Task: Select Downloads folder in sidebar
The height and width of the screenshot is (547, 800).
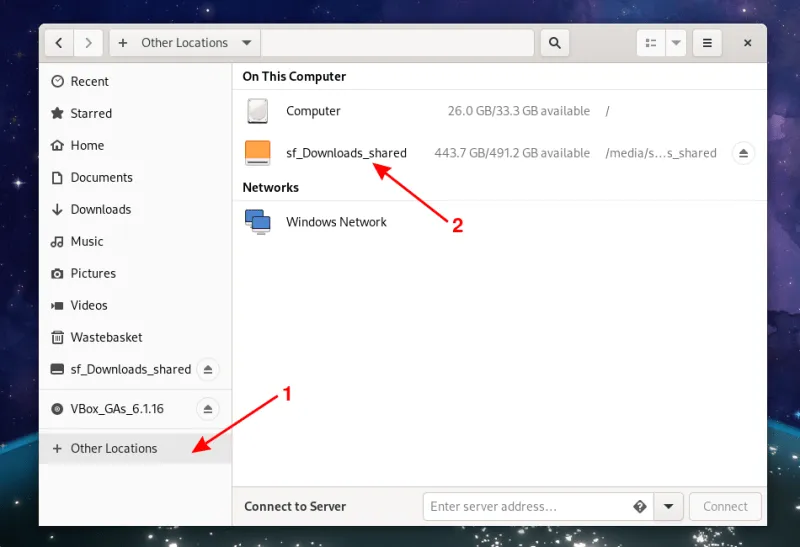Action: (100, 210)
